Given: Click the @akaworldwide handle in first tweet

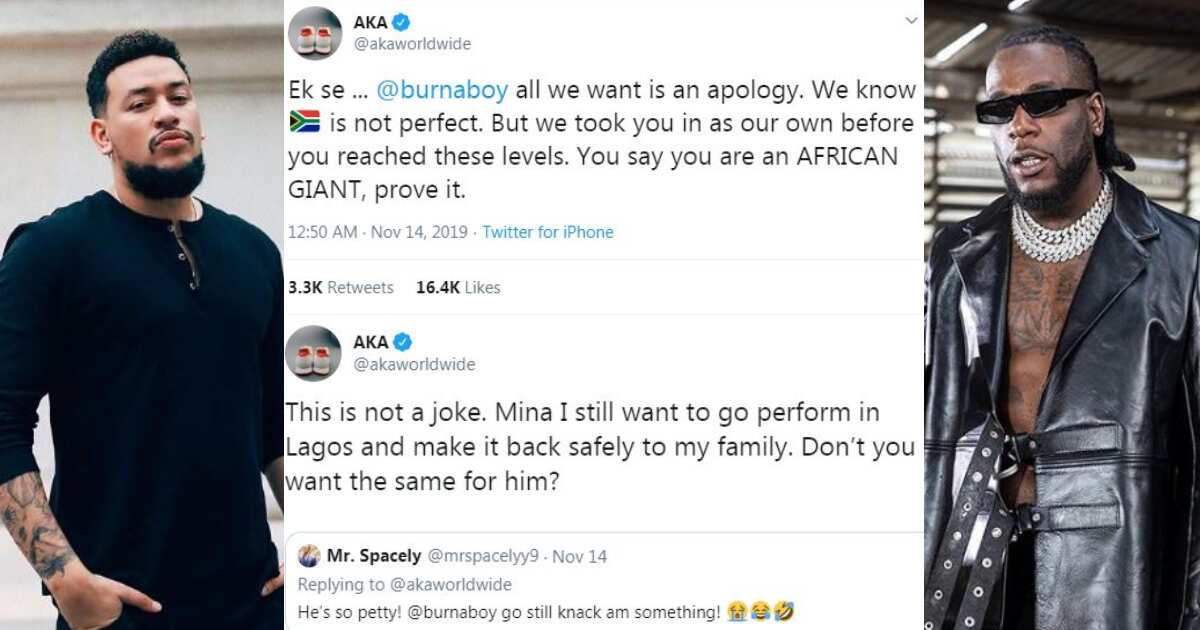Looking at the screenshot, I should click(x=412, y=44).
